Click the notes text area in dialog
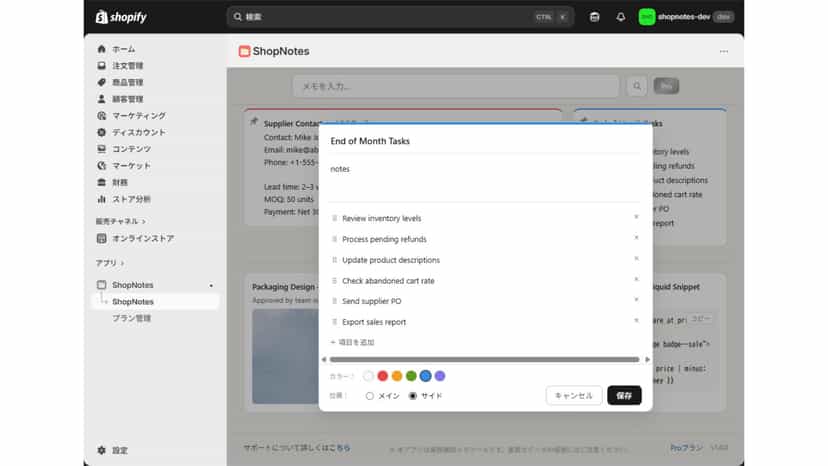This screenshot has width=828, height=466. (484, 181)
